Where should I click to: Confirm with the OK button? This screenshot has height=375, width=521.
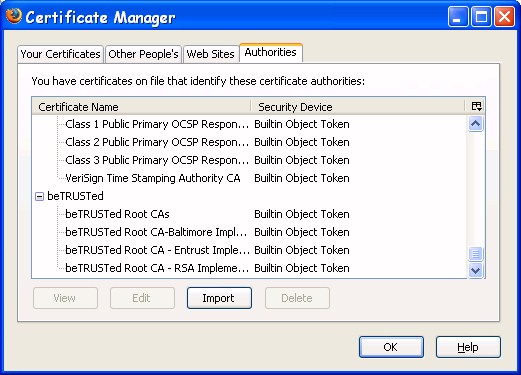(x=391, y=347)
